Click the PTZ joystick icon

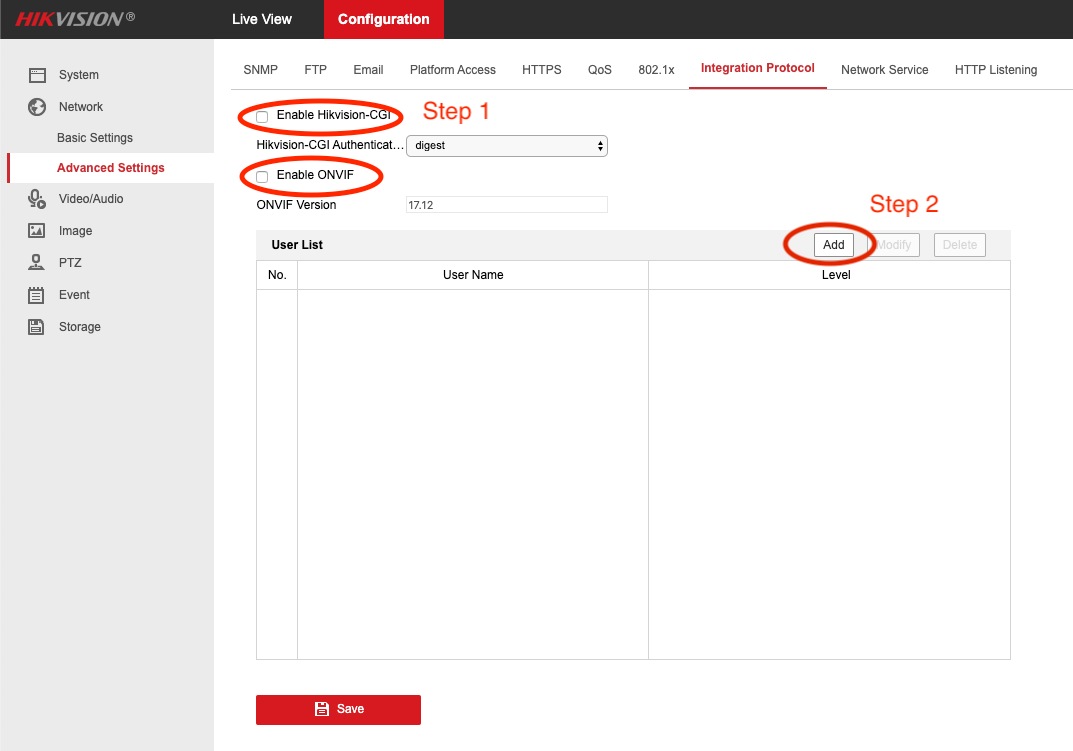point(37,263)
